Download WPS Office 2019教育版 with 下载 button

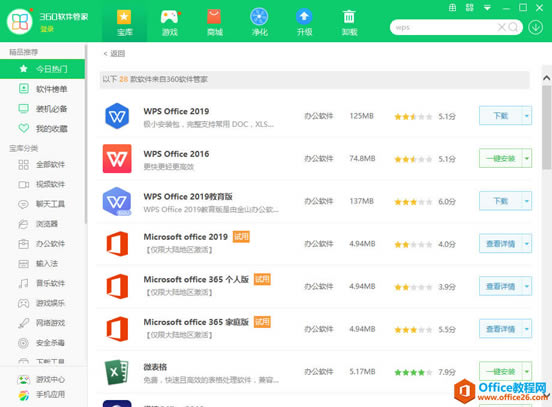500,201
